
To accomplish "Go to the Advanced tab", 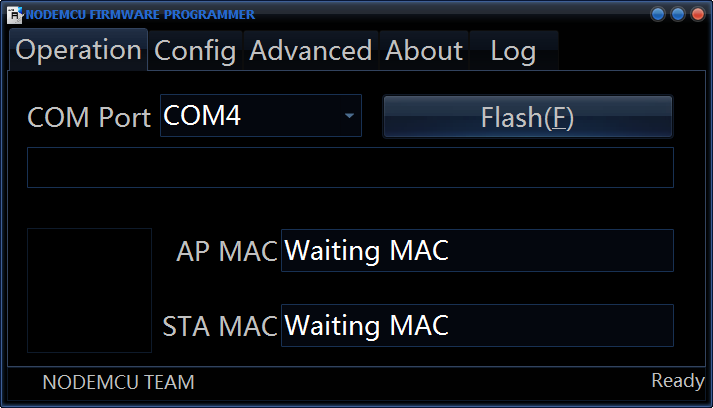I will [x=310, y=51].
